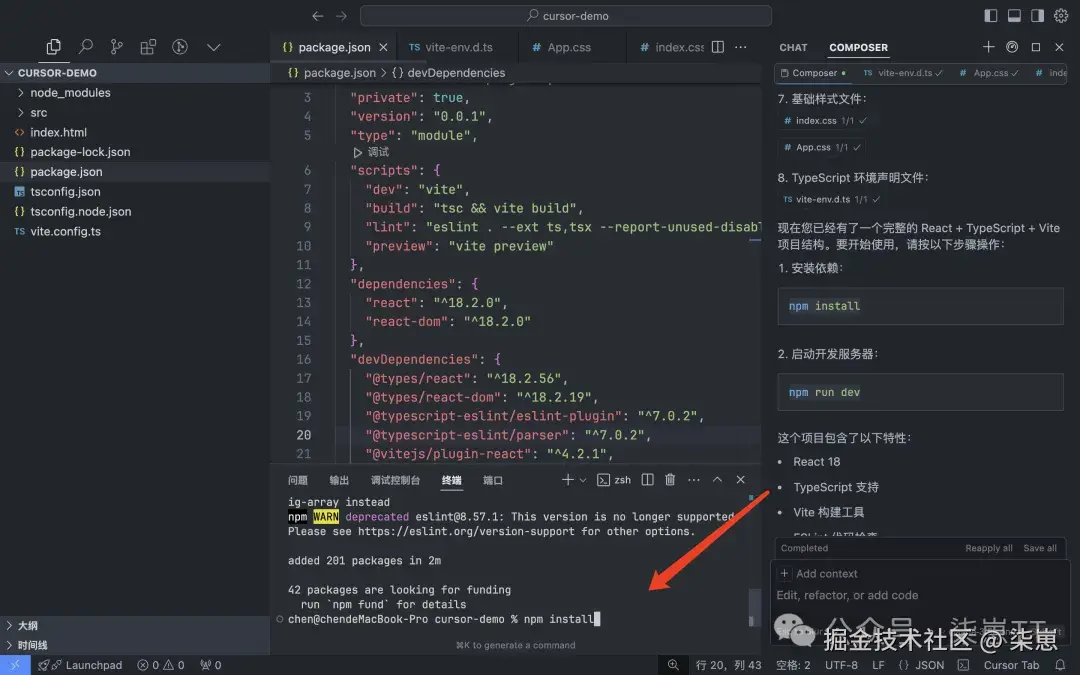The height and width of the screenshot is (675, 1080).
Task: Switch to the CHAT tab
Action: [793, 48]
